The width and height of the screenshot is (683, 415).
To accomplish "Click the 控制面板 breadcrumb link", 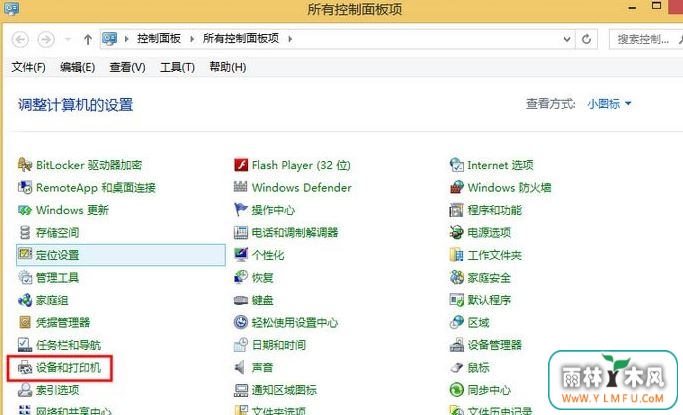I will pos(159,39).
